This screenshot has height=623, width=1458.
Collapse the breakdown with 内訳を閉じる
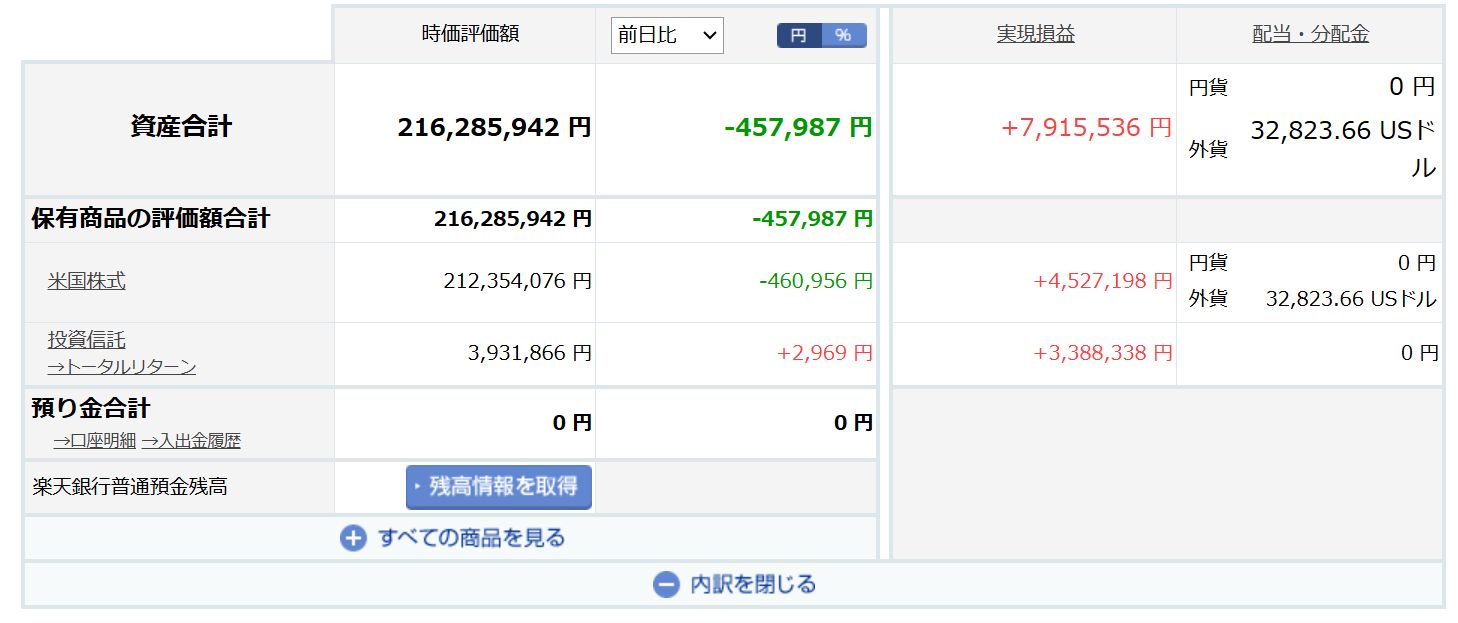[x=752, y=584]
